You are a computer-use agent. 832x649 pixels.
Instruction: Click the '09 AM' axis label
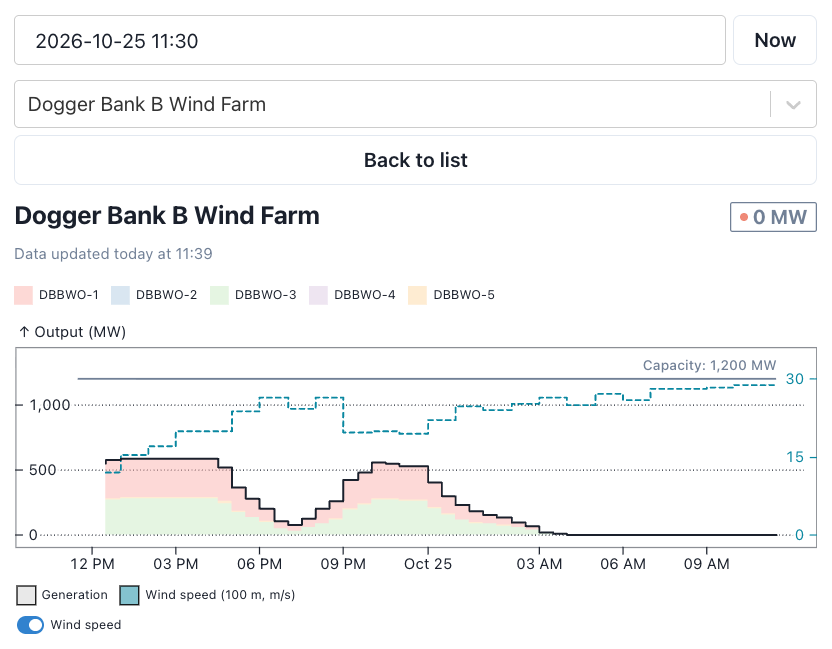707,564
